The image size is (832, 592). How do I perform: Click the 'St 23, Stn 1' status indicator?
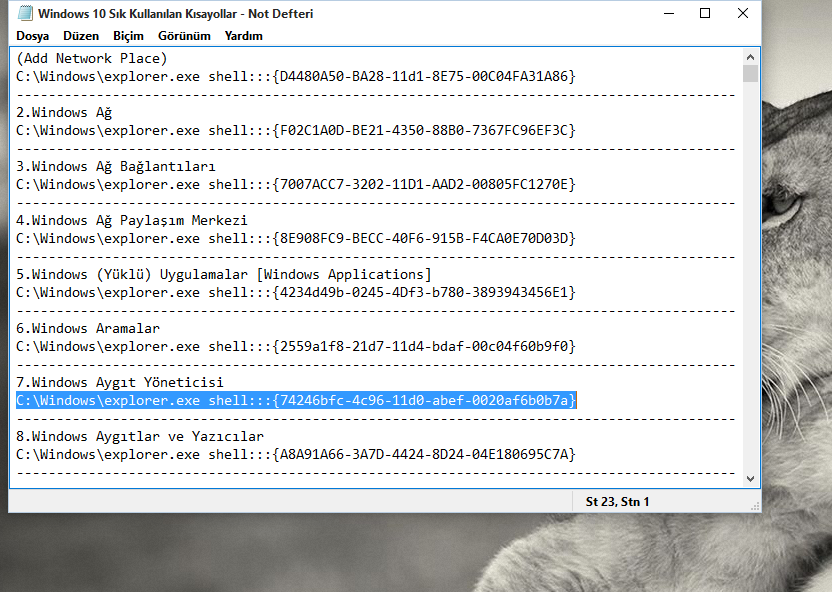[x=617, y=502]
